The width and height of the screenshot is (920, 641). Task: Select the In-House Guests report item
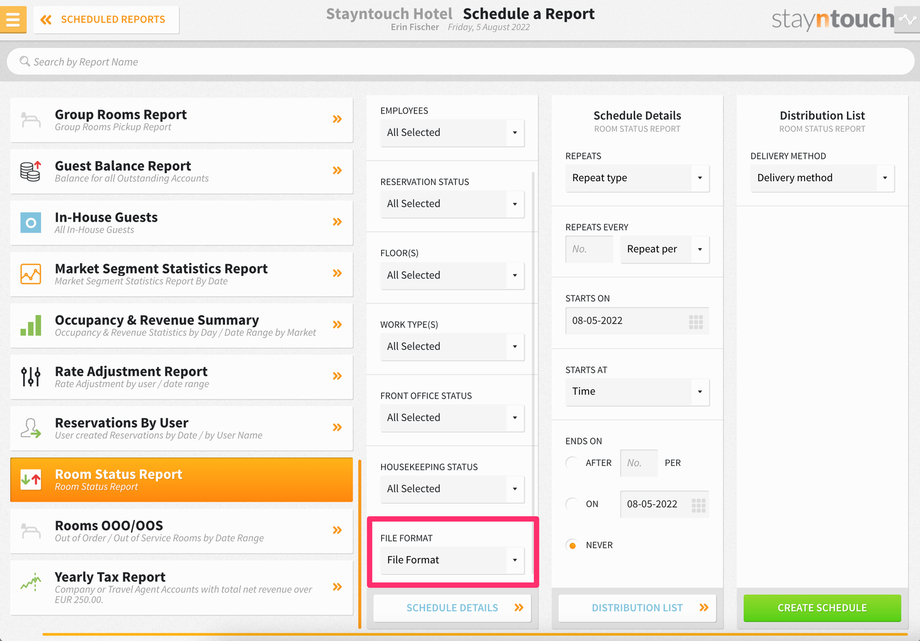coord(181,222)
